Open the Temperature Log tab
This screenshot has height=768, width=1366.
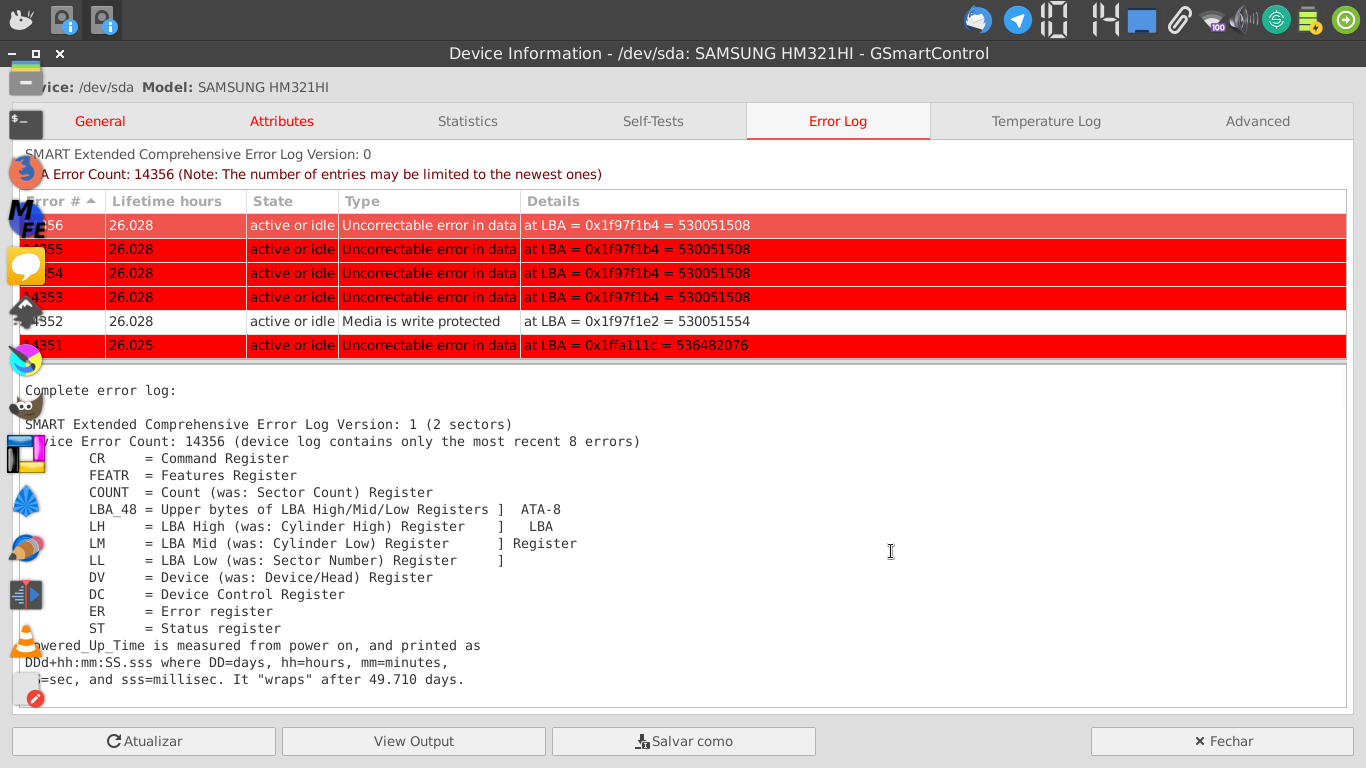coord(1046,121)
